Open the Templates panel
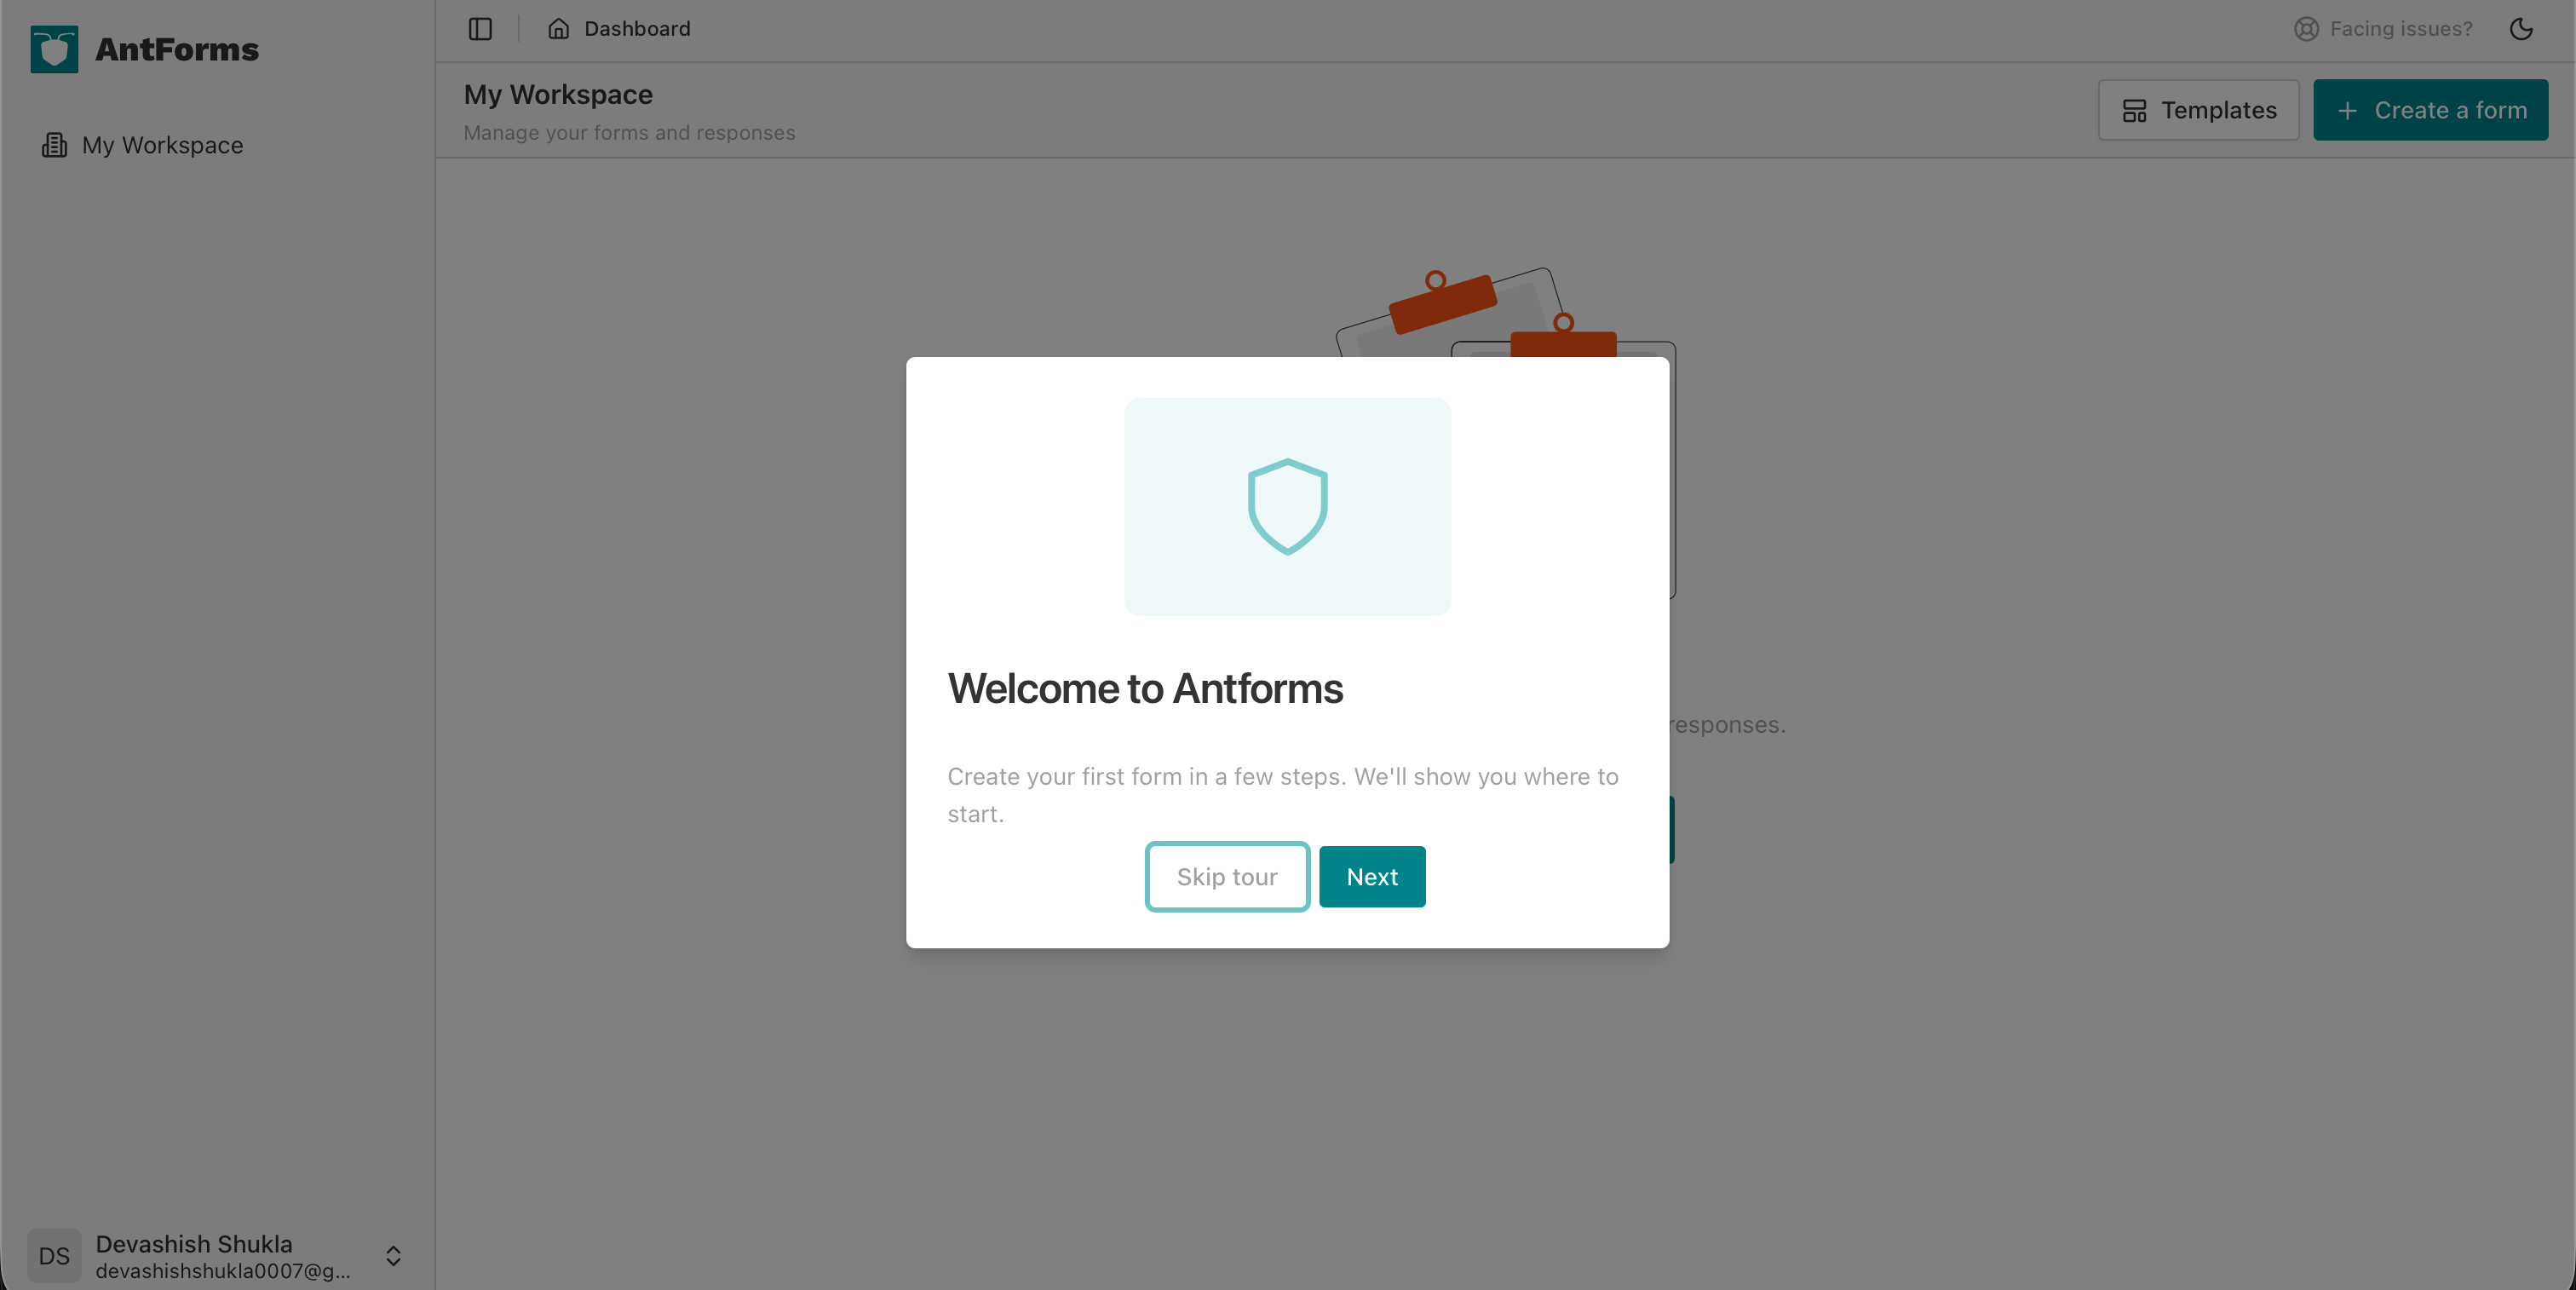 click(2198, 110)
